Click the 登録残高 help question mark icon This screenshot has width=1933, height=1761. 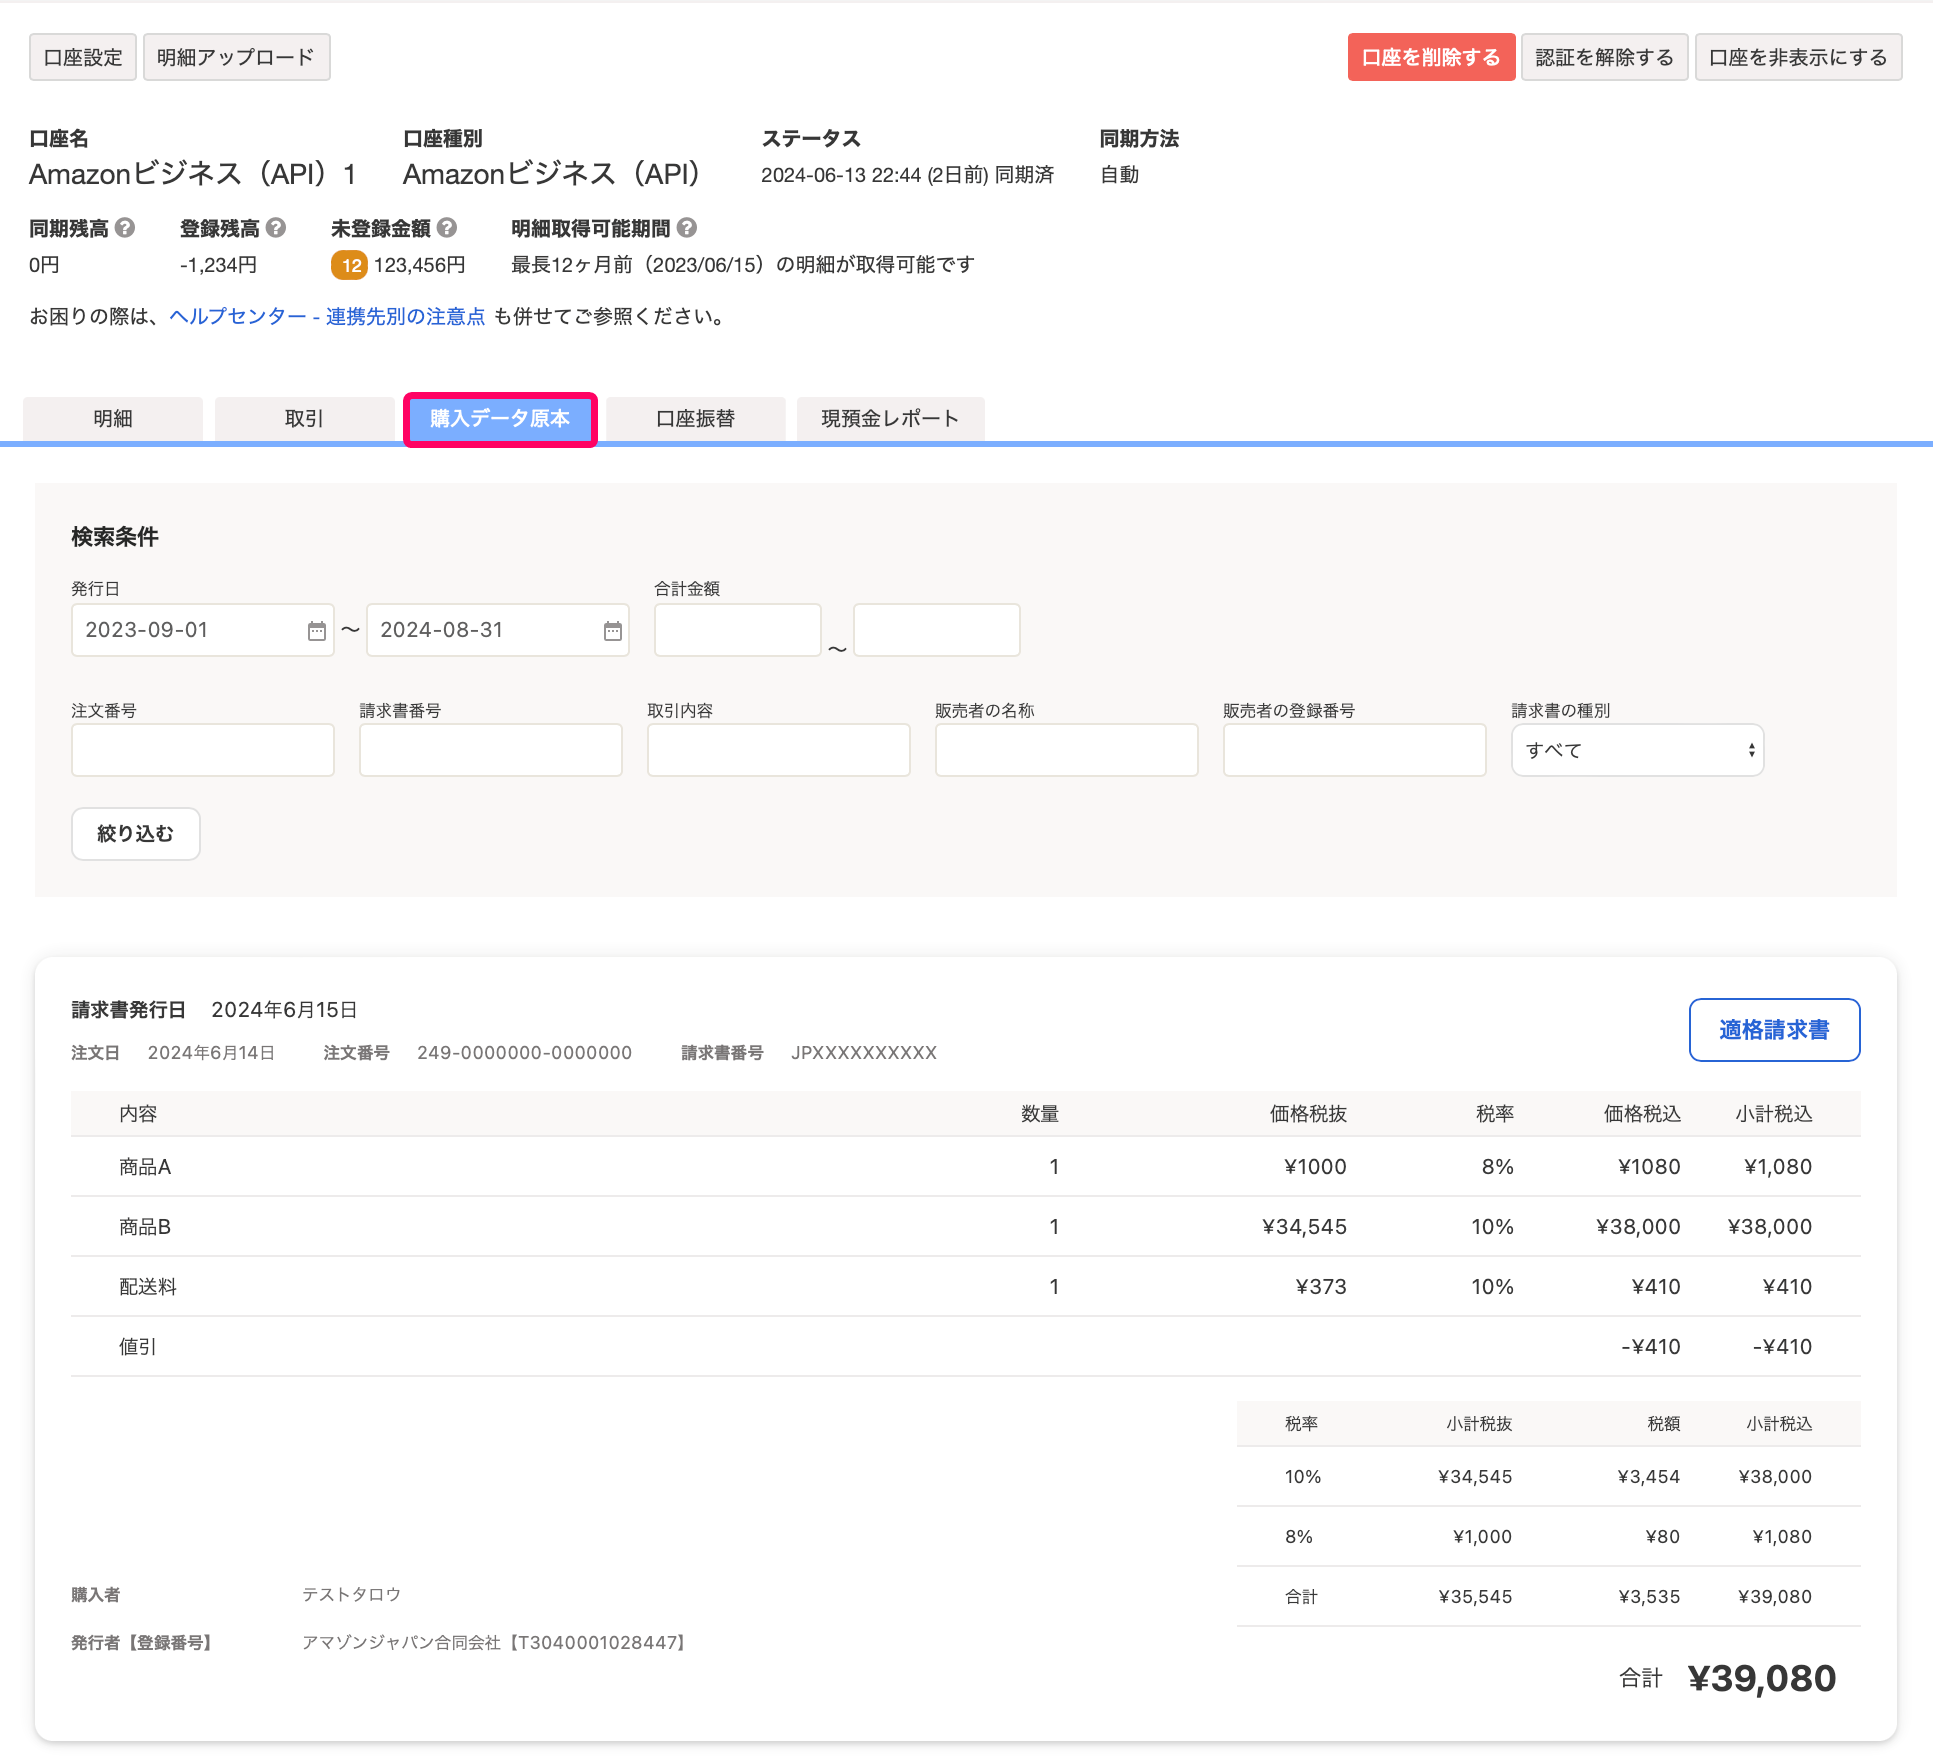point(276,228)
